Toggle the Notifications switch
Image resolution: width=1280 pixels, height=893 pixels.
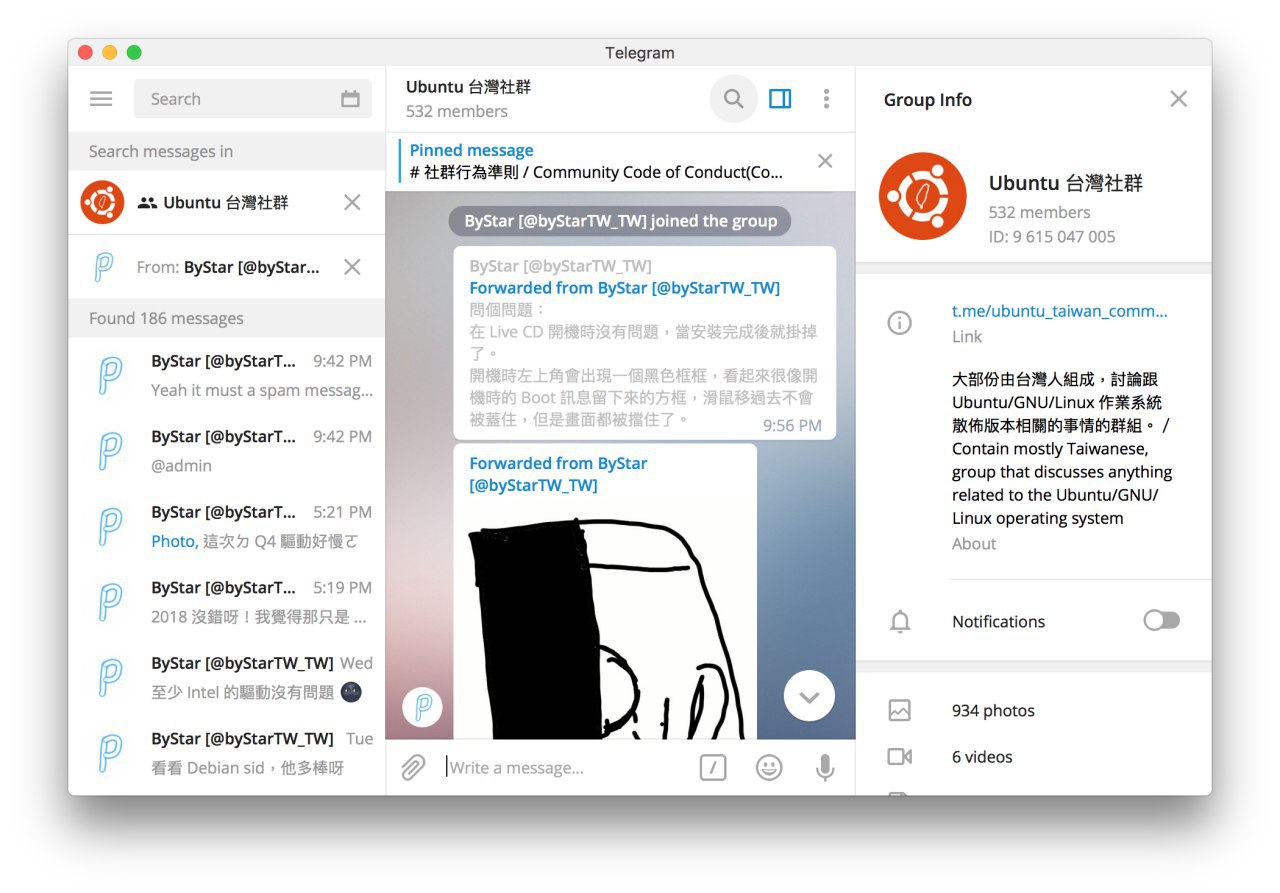[x=1162, y=621]
